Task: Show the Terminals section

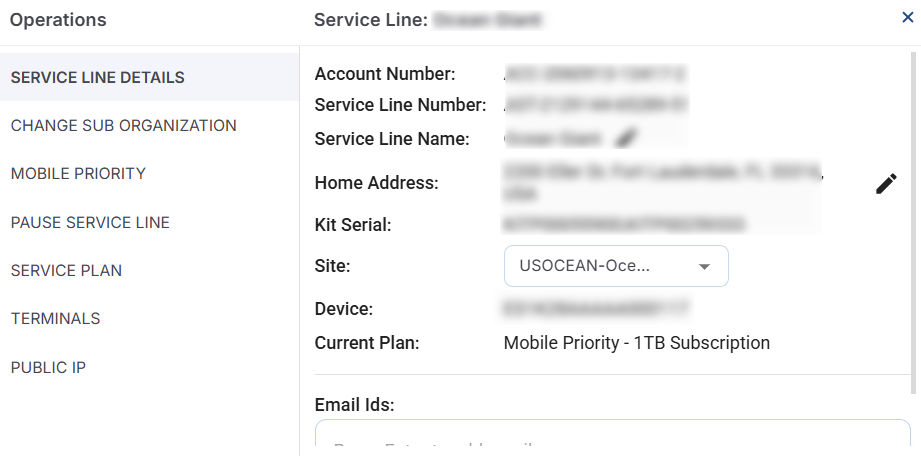Action: point(55,319)
